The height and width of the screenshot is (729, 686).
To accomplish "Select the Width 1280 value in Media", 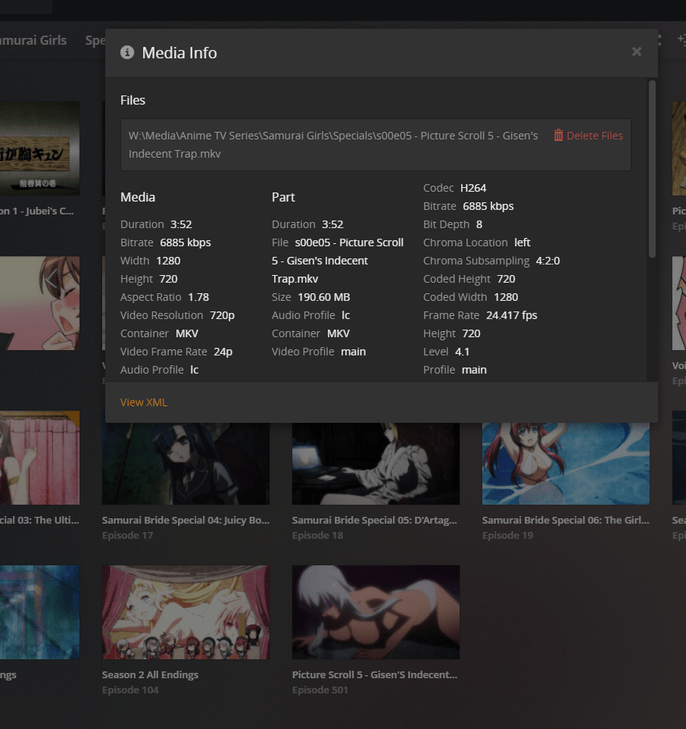I will pos(168,261).
